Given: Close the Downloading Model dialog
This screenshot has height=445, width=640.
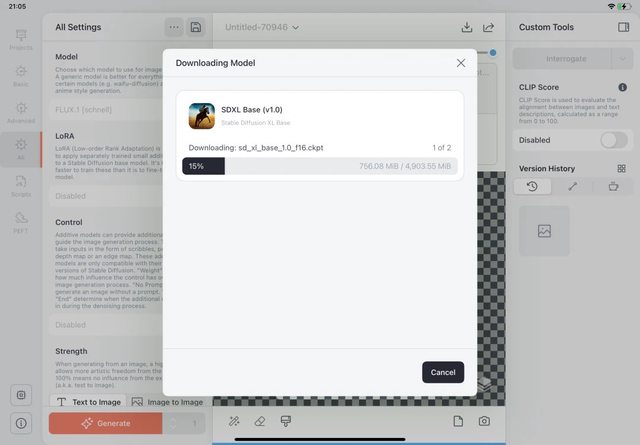Looking at the screenshot, I should pos(461,63).
